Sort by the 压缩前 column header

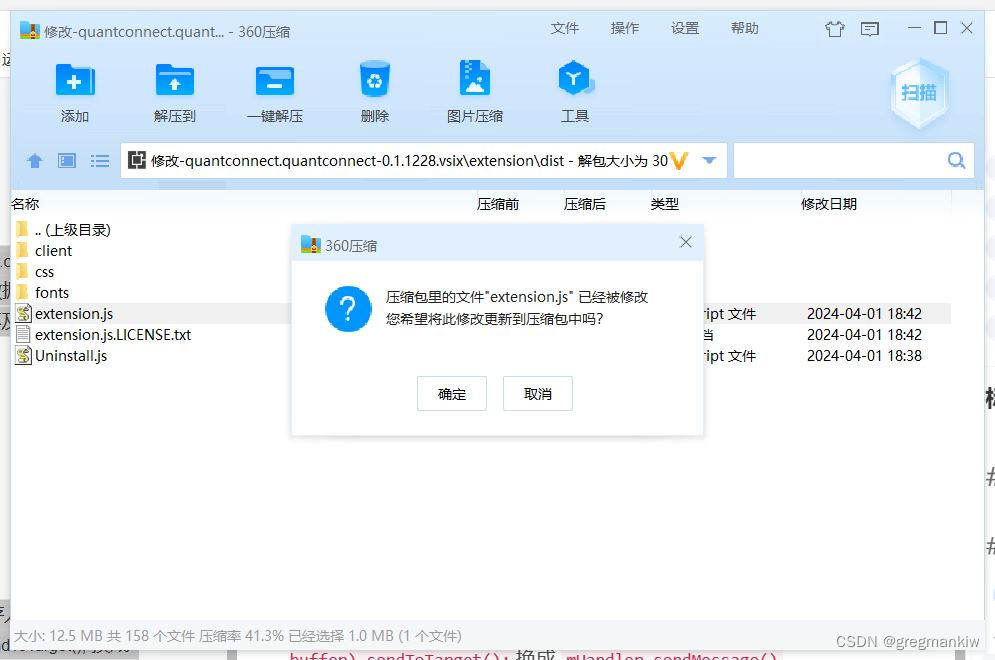tap(498, 204)
